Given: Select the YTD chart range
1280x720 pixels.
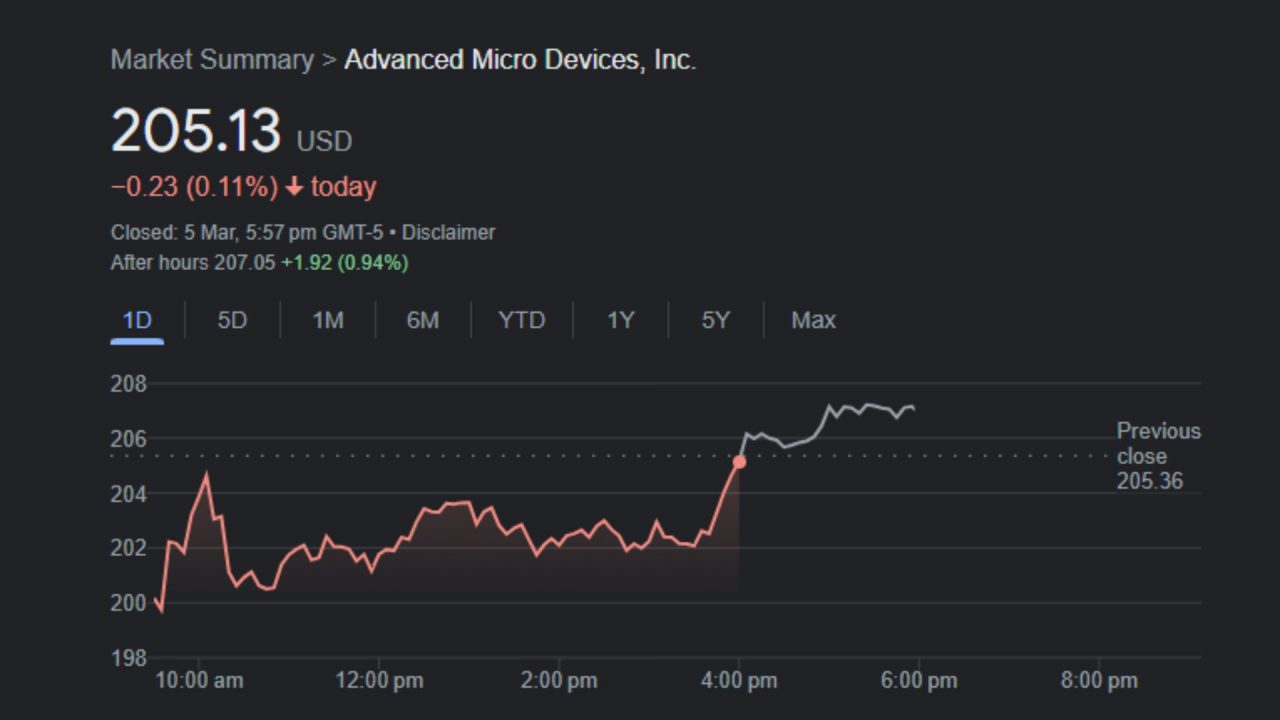Looking at the screenshot, I should (522, 320).
